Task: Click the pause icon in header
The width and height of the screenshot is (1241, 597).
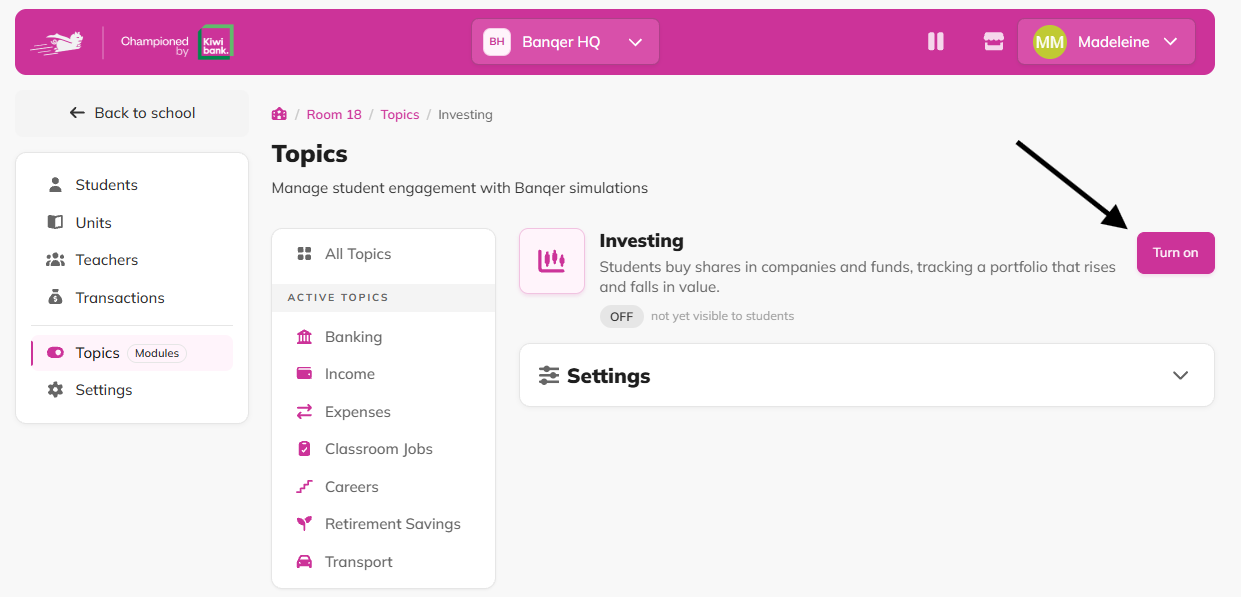Action: point(936,42)
